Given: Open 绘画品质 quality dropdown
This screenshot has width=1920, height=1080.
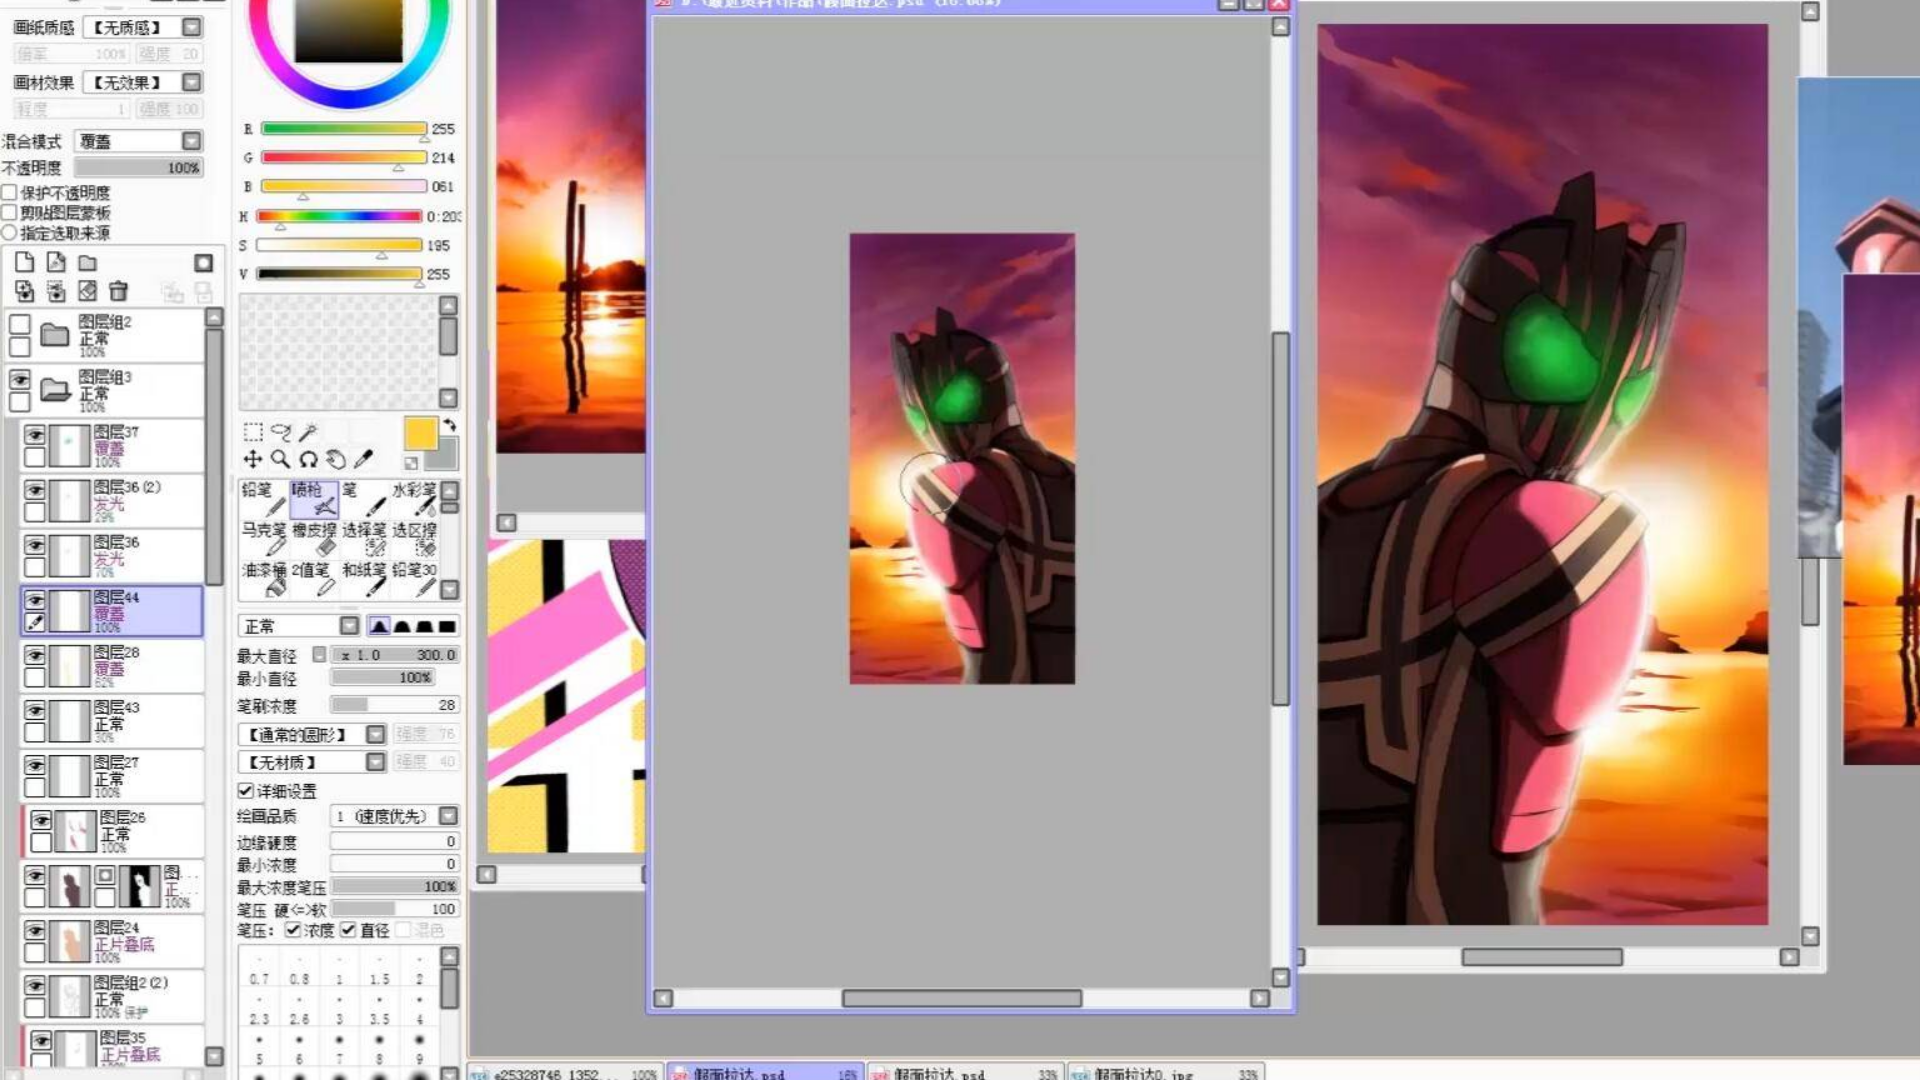Looking at the screenshot, I should [448, 816].
